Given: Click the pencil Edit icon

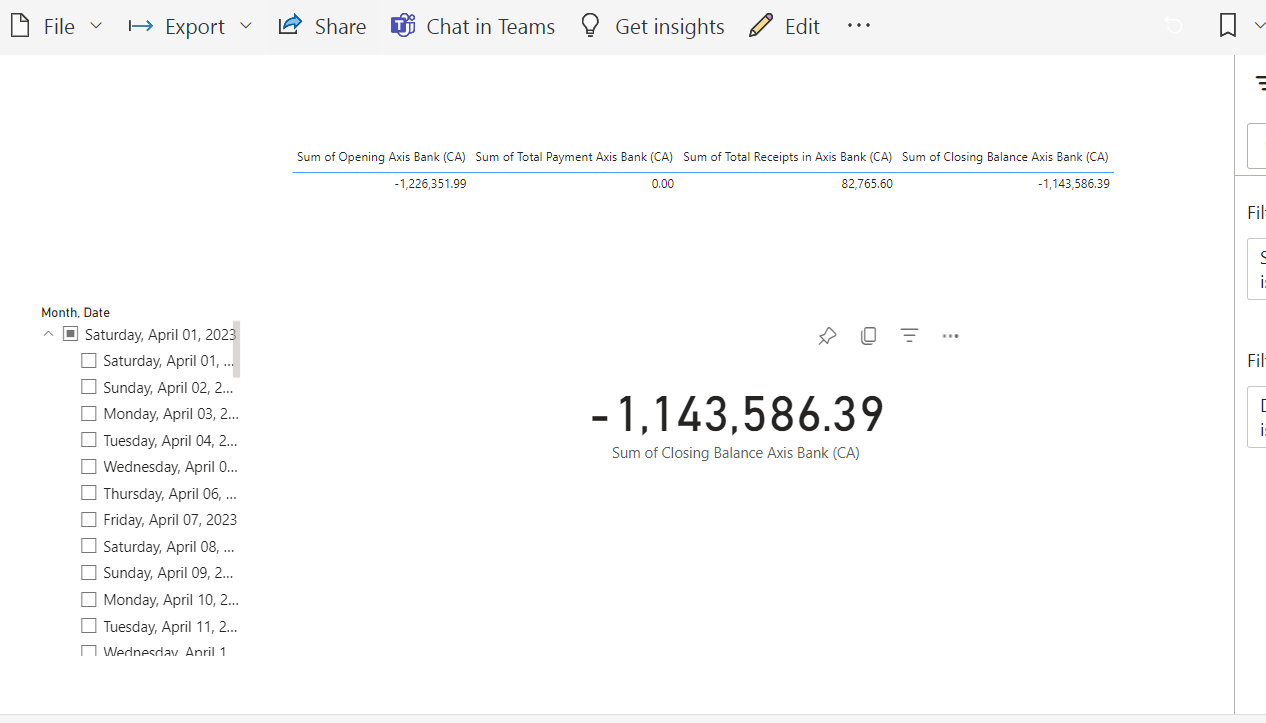Looking at the screenshot, I should click(761, 26).
